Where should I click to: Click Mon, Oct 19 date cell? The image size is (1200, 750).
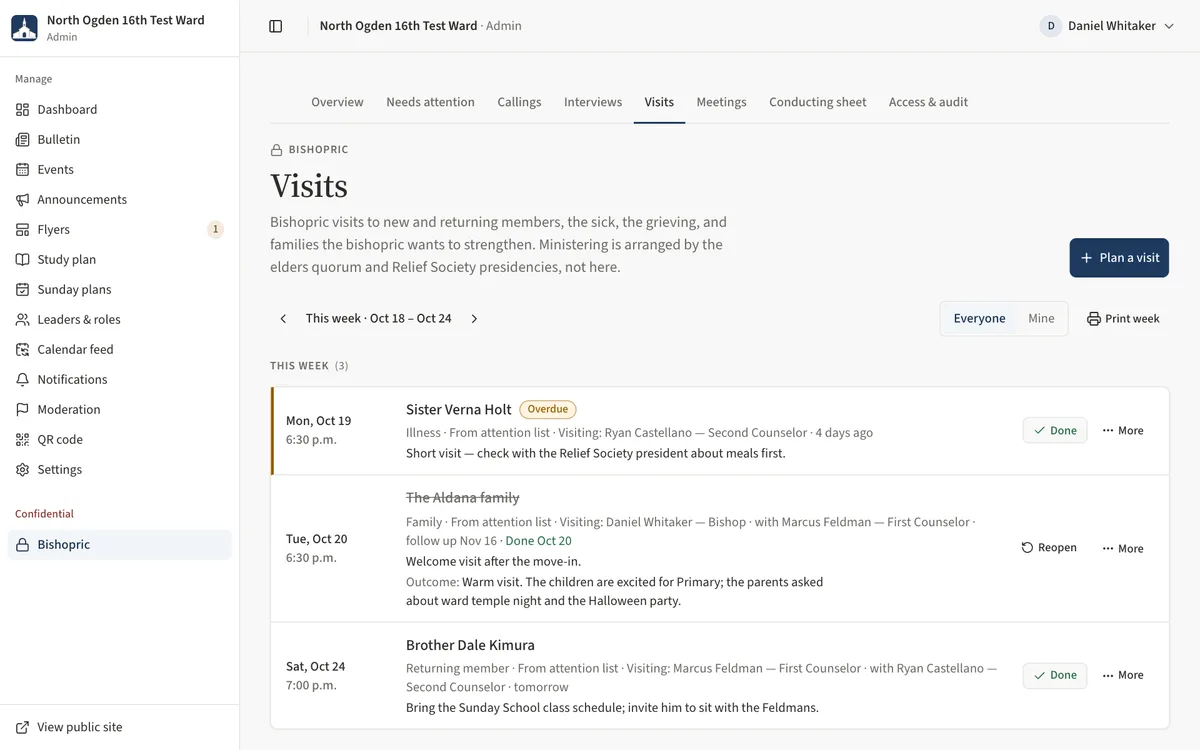[x=318, y=430]
